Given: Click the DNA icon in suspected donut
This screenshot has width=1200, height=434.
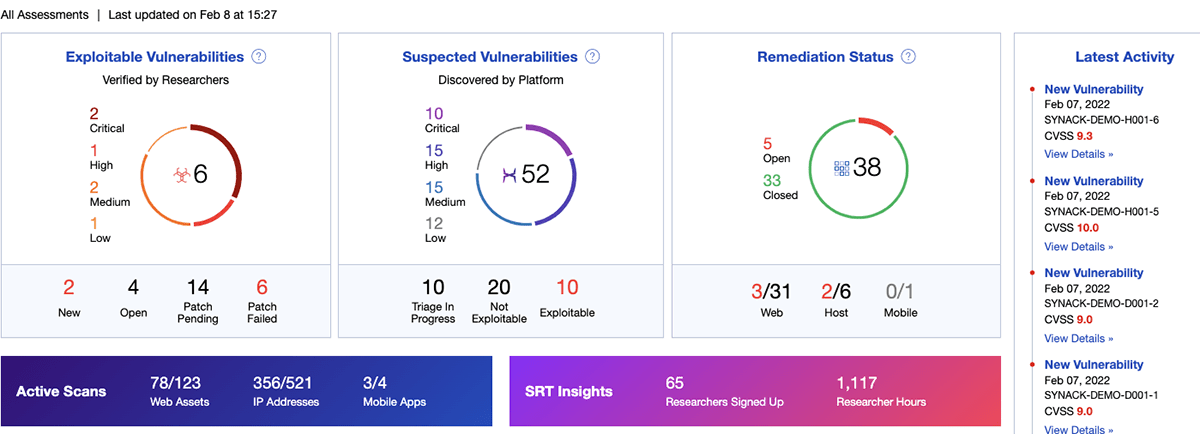Looking at the screenshot, I should point(510,175).
